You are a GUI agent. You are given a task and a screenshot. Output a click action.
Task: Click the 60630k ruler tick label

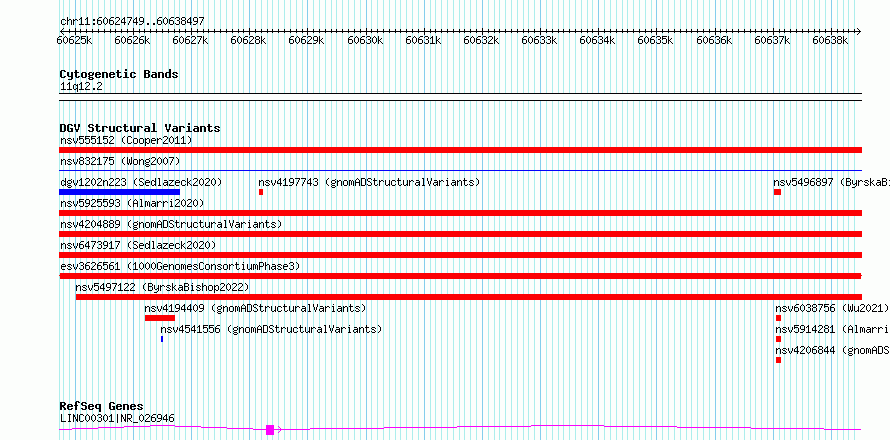365,40
